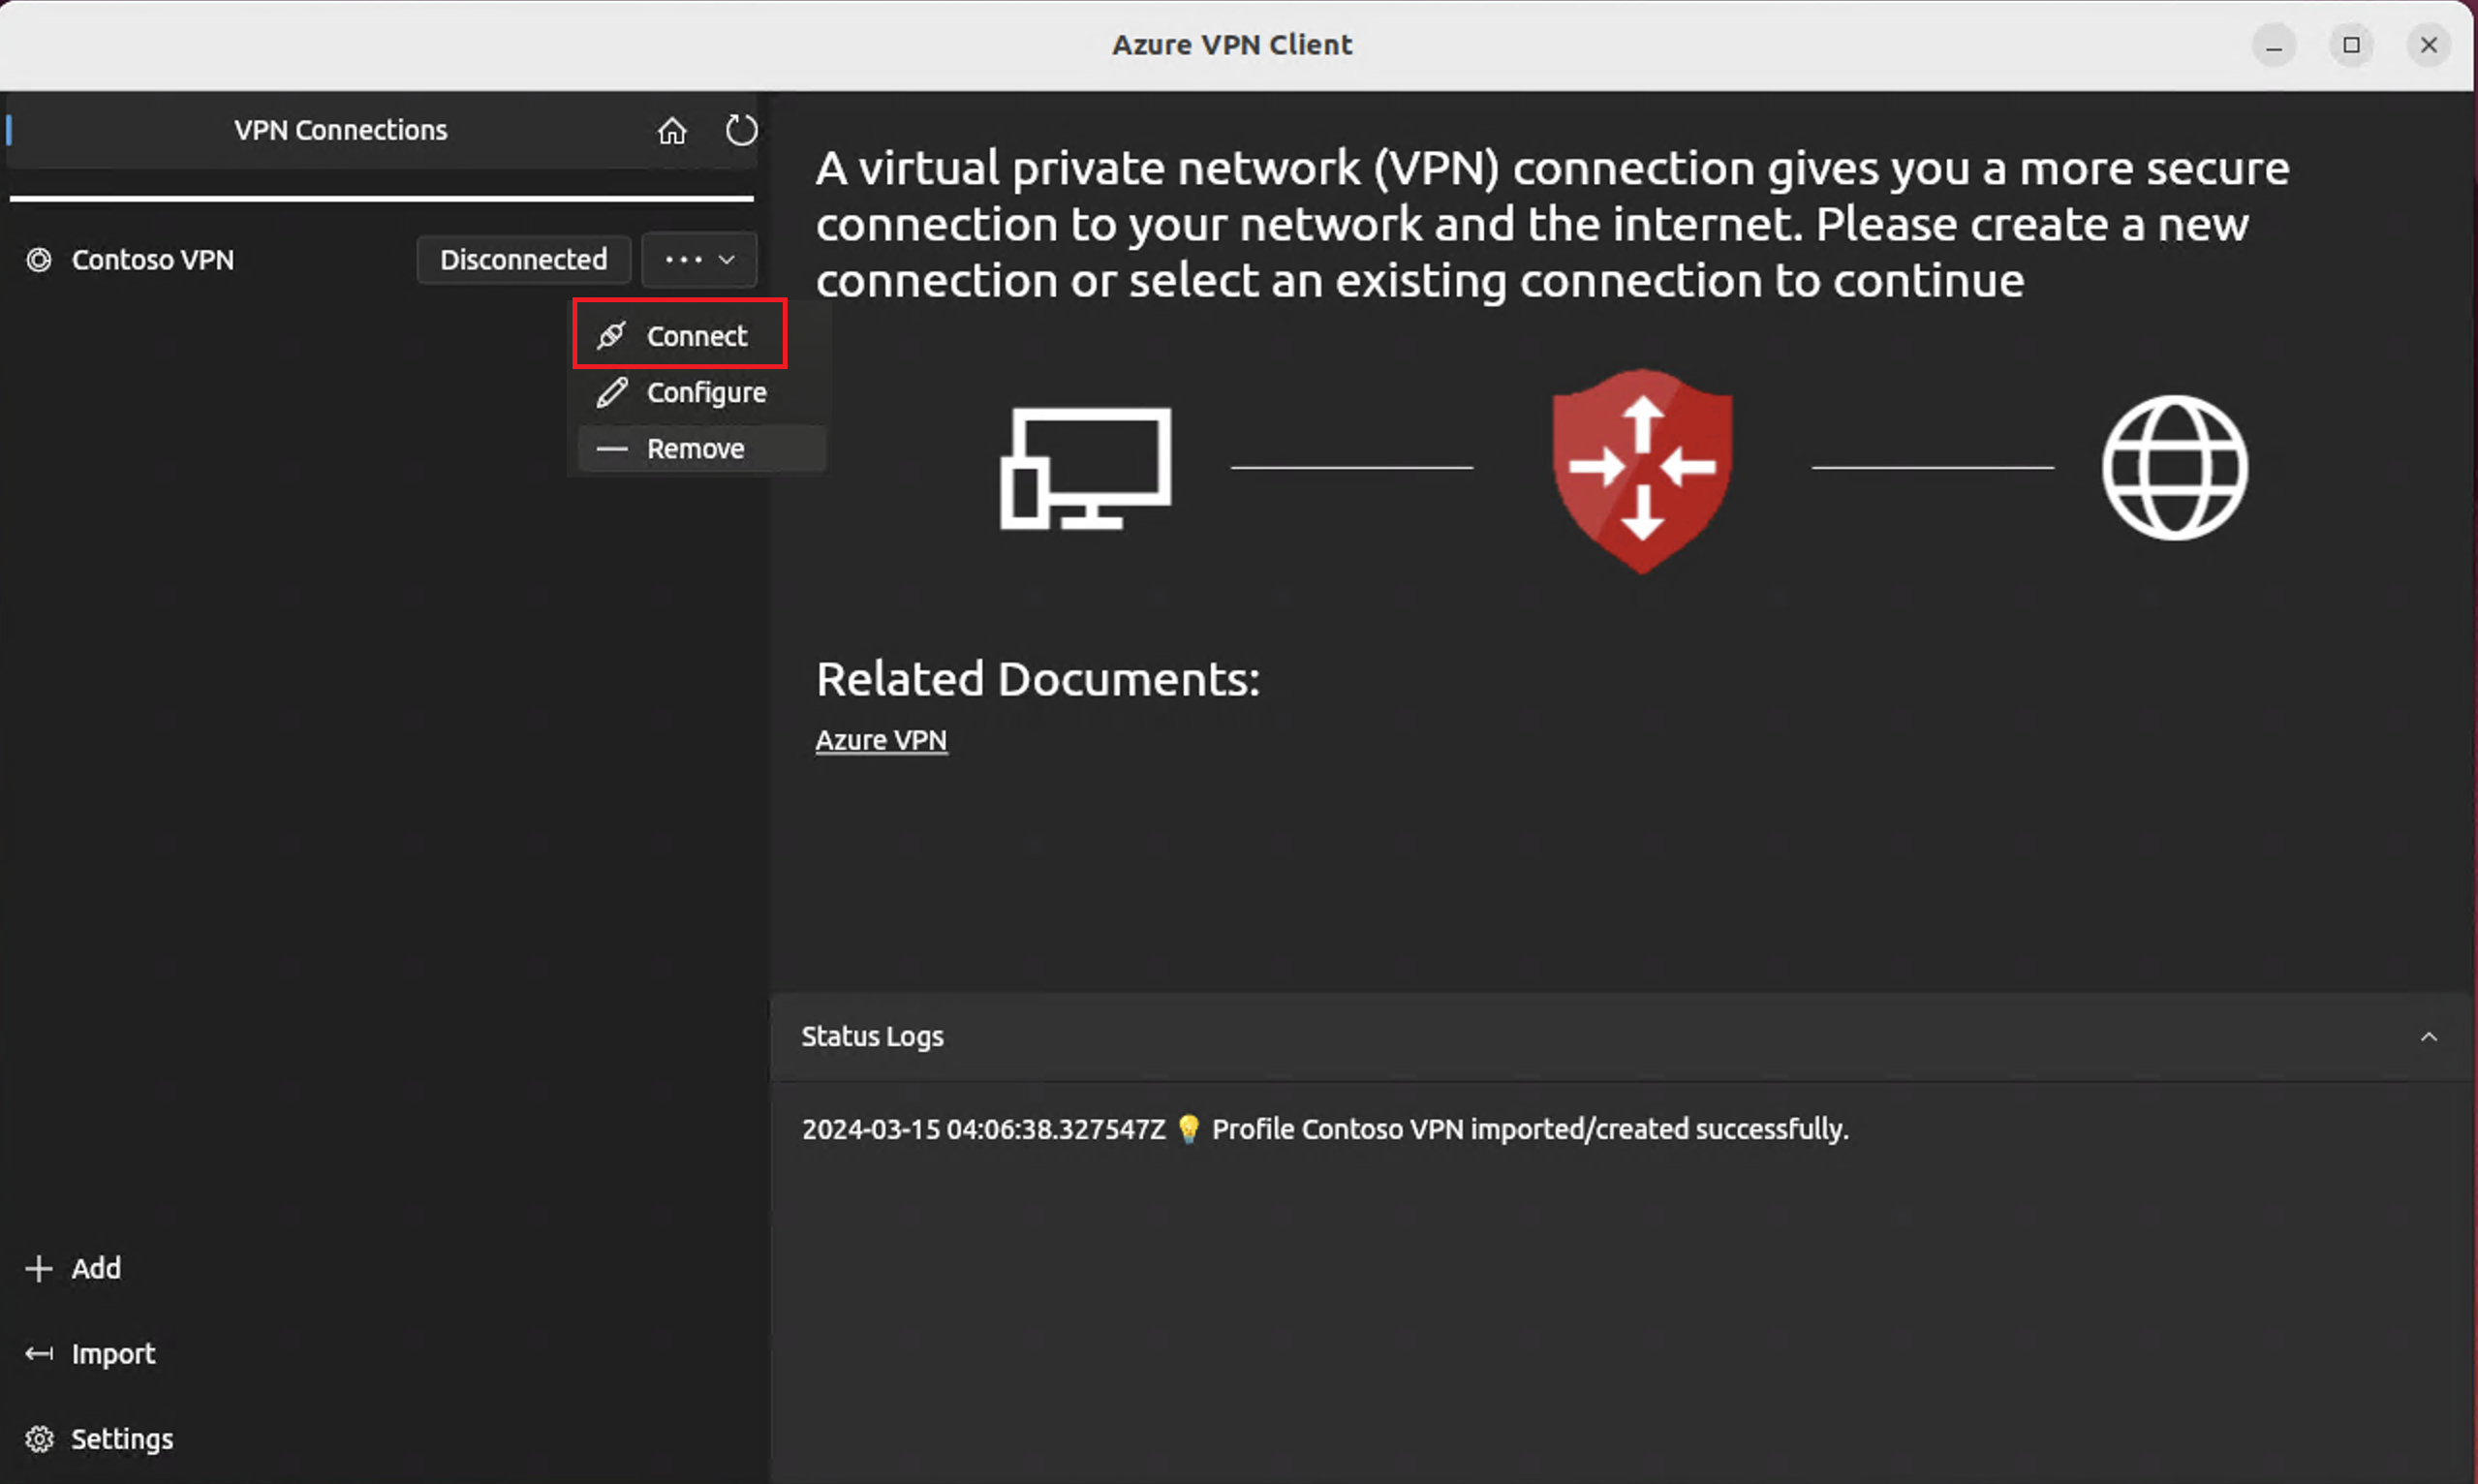The height and width of the screenshot is (1484, 2478).
Task: Select Remove from the connection menu
Action: tap(695, 449)
